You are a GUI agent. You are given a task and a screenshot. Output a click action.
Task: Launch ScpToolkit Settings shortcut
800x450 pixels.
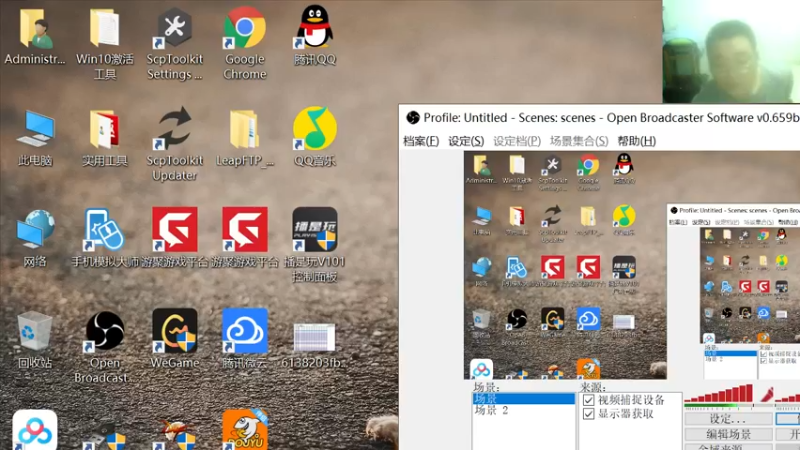click(x=174, y=43)
